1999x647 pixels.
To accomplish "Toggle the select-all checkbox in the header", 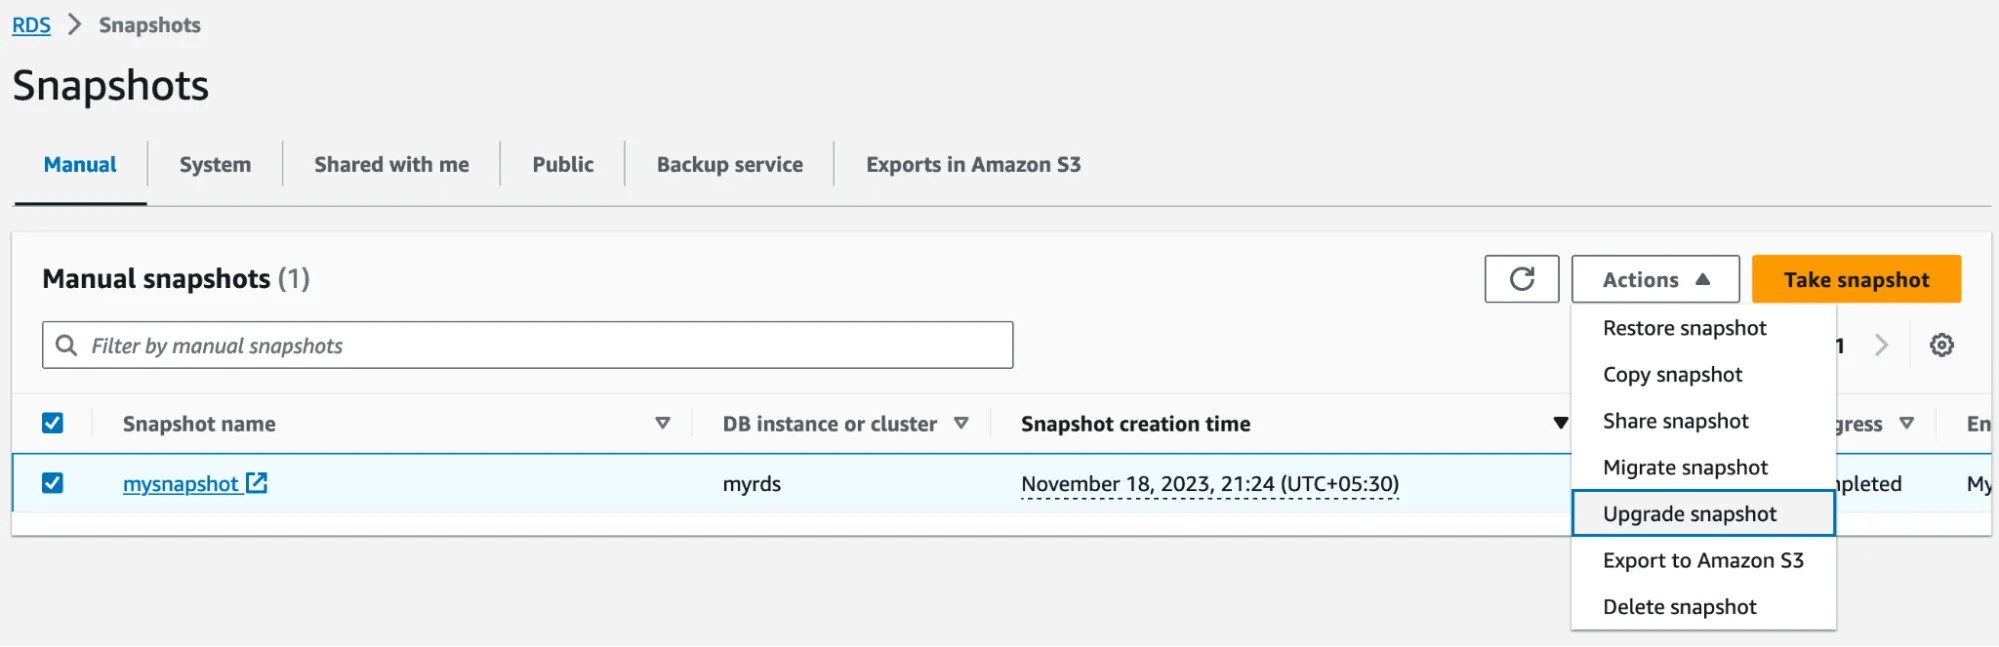I will tap(54, 423).
